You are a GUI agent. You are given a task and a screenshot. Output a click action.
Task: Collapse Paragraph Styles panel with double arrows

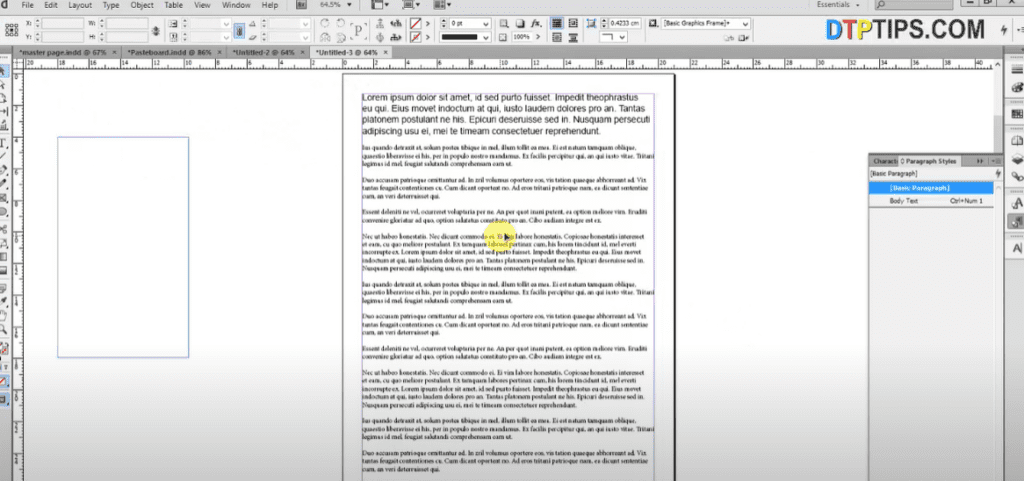(x=980, y=161)
